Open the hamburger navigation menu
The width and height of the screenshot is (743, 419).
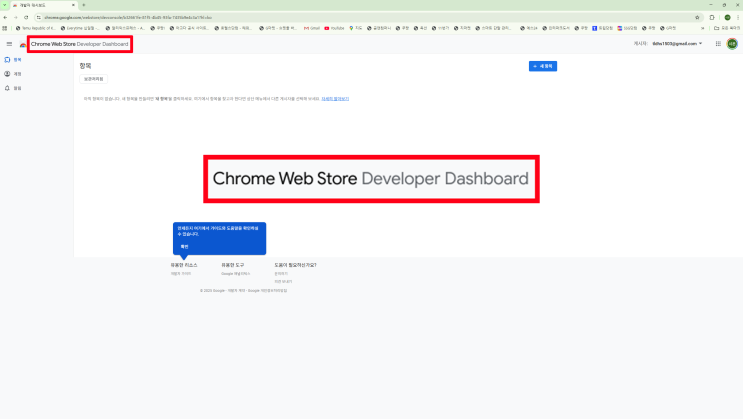pos(9,44)
